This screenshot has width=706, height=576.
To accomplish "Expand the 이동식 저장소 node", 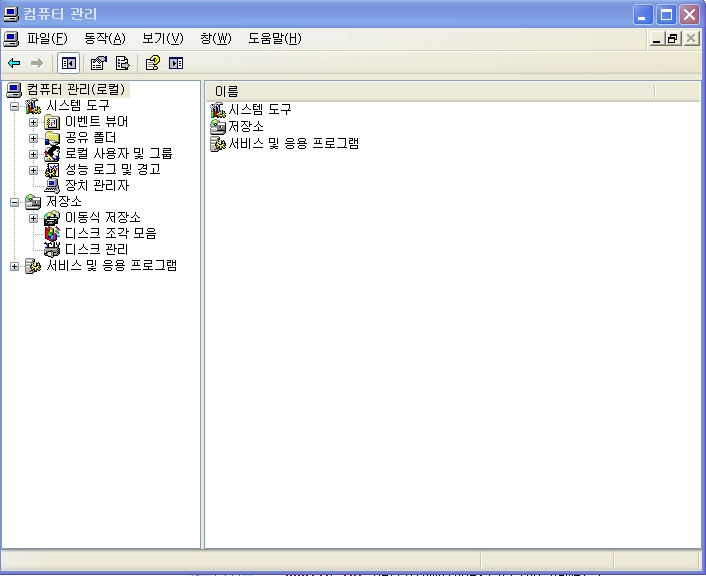I will click(x=33, y=218).
